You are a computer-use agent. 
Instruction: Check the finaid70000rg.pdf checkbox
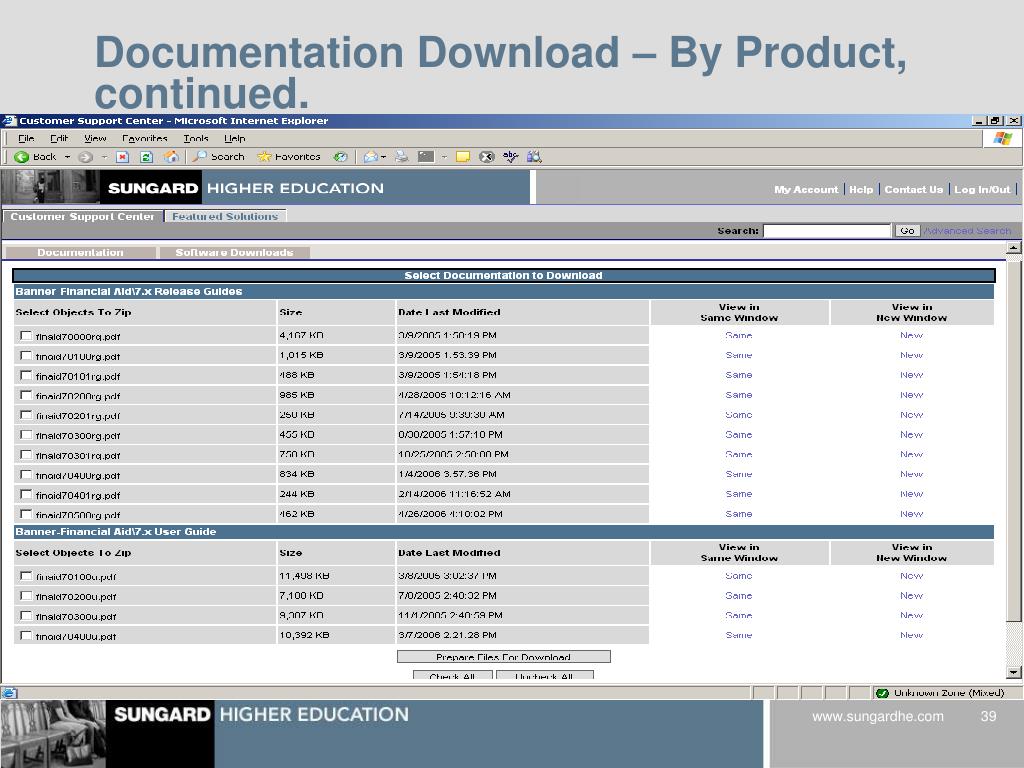point(26,336)
